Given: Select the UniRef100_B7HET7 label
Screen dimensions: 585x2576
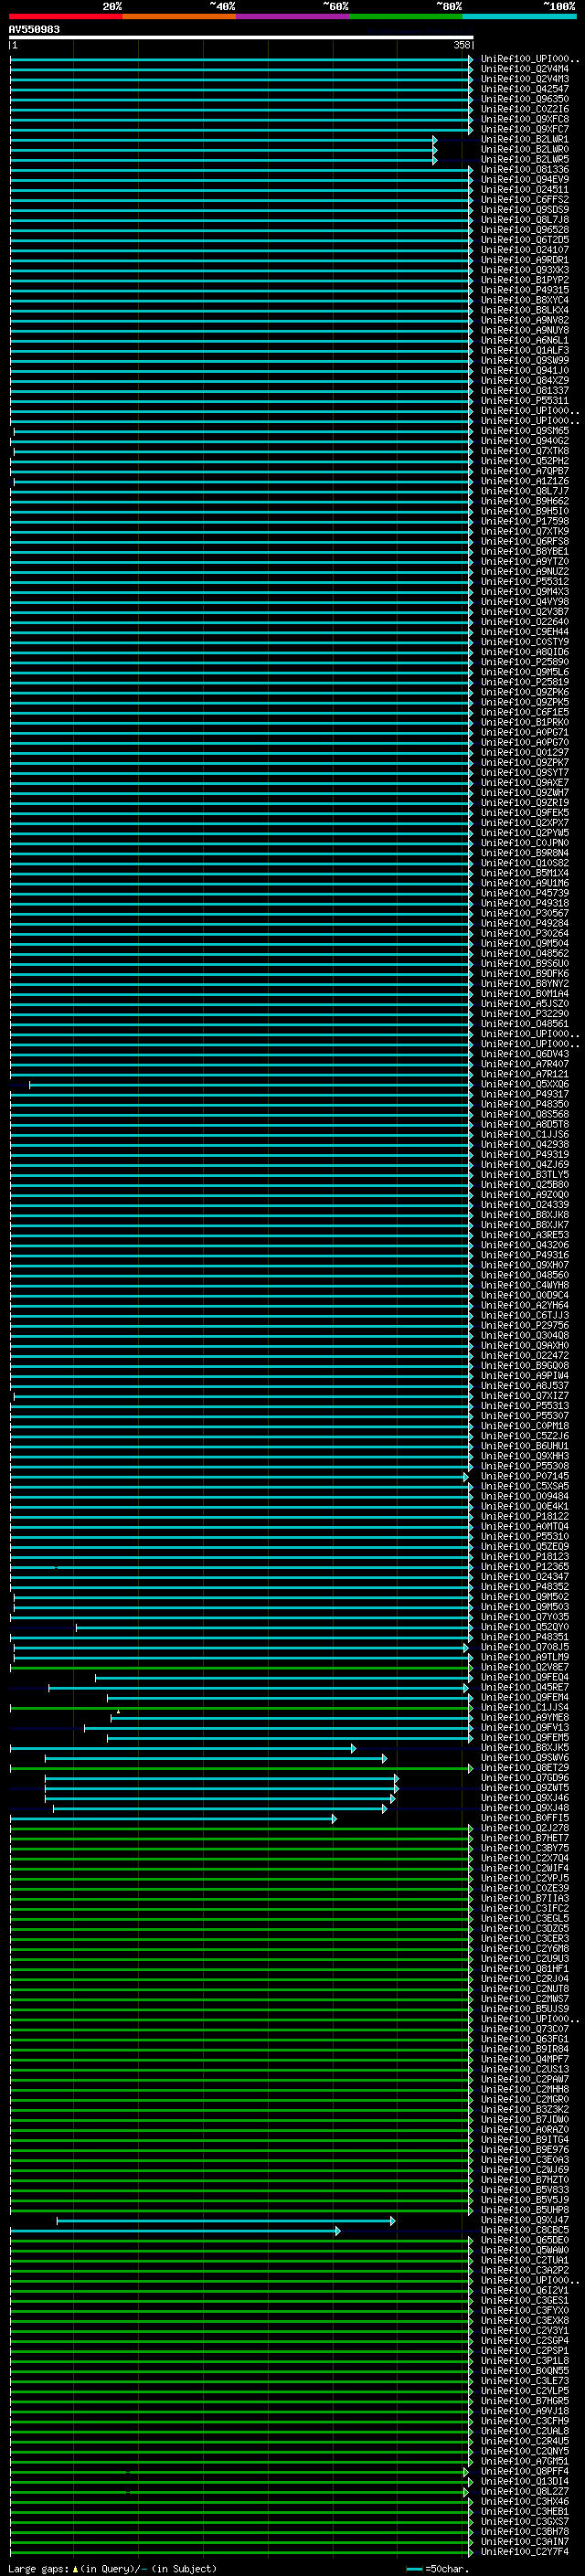Looking at the screenshot, I should click(525, 1837).
